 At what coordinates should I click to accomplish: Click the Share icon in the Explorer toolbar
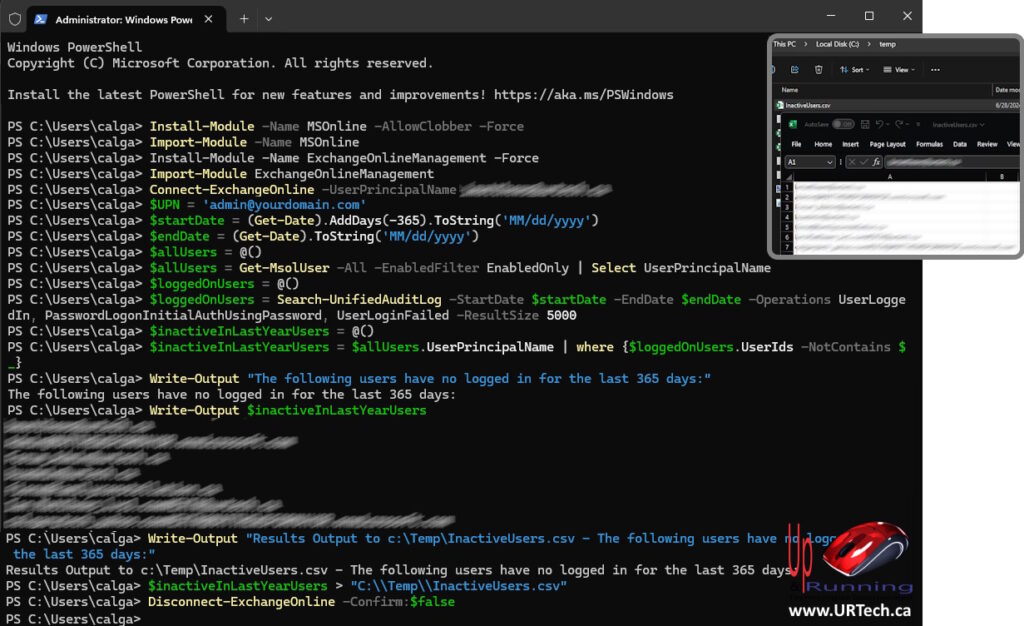(795, 70)
